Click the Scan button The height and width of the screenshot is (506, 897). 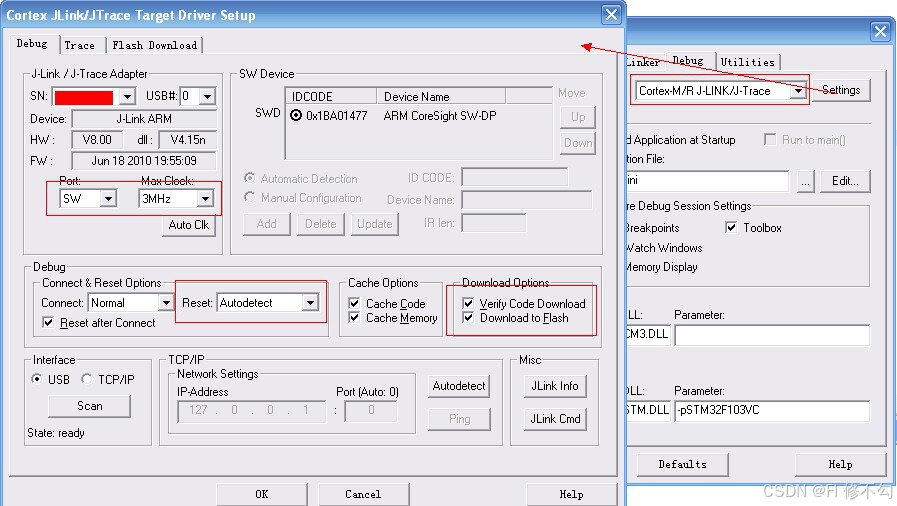pyautogui.click(x=90, y=406)
